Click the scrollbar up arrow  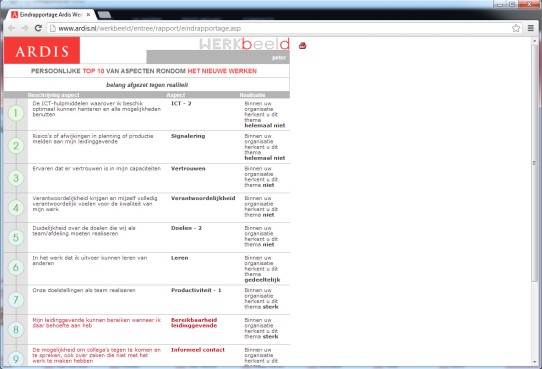pyautogui.click(x=534, y=40)
